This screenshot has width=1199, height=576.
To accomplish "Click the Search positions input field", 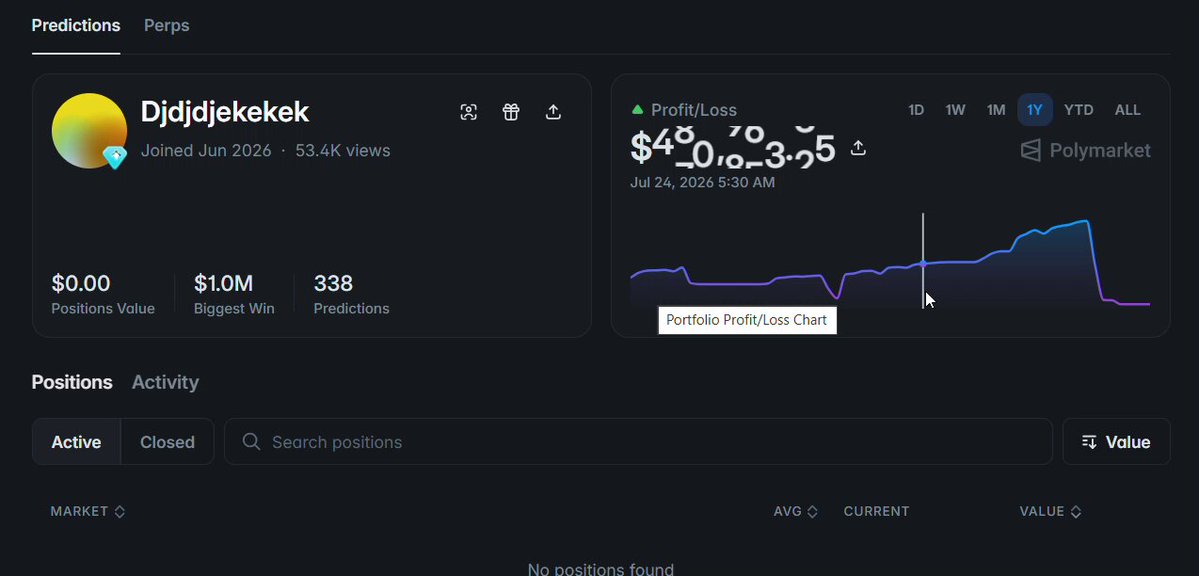I will [638, 441].
